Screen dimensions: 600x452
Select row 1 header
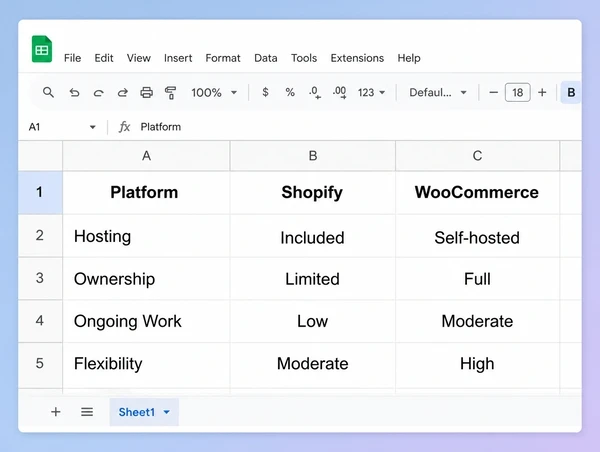pyautogui.click(x=40, y=192)
